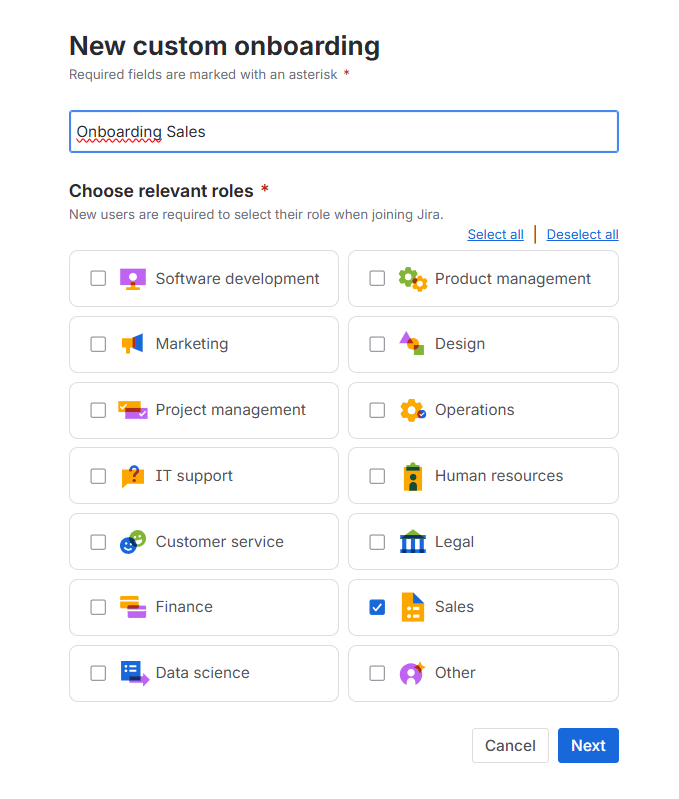Click the Legal courthouse icon
Image resolution: width=679 pixels, height=799 pixels.
coord(412,542)
